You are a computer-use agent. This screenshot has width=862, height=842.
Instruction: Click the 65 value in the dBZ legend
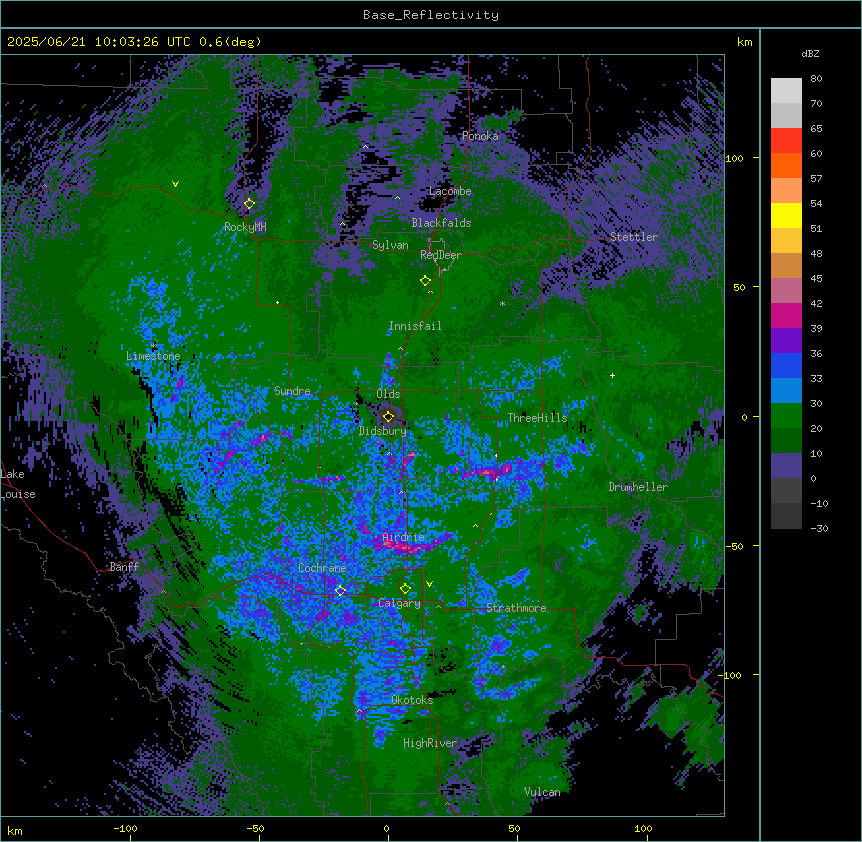point(816,129)
